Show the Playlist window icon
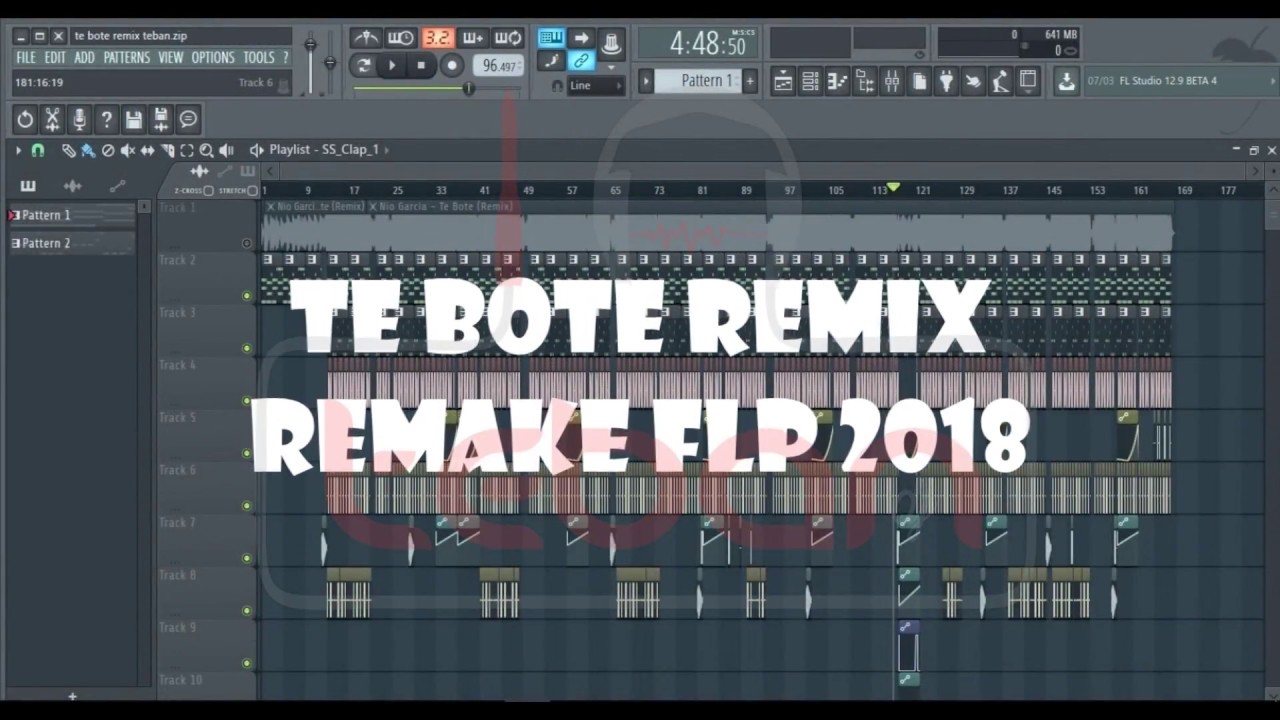The image size is (1280, 720). click(783, 81)
